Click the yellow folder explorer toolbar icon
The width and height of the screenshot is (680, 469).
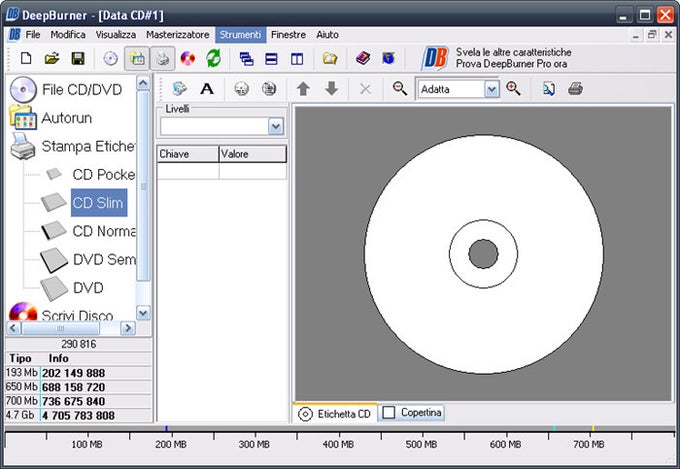[330, 58]
